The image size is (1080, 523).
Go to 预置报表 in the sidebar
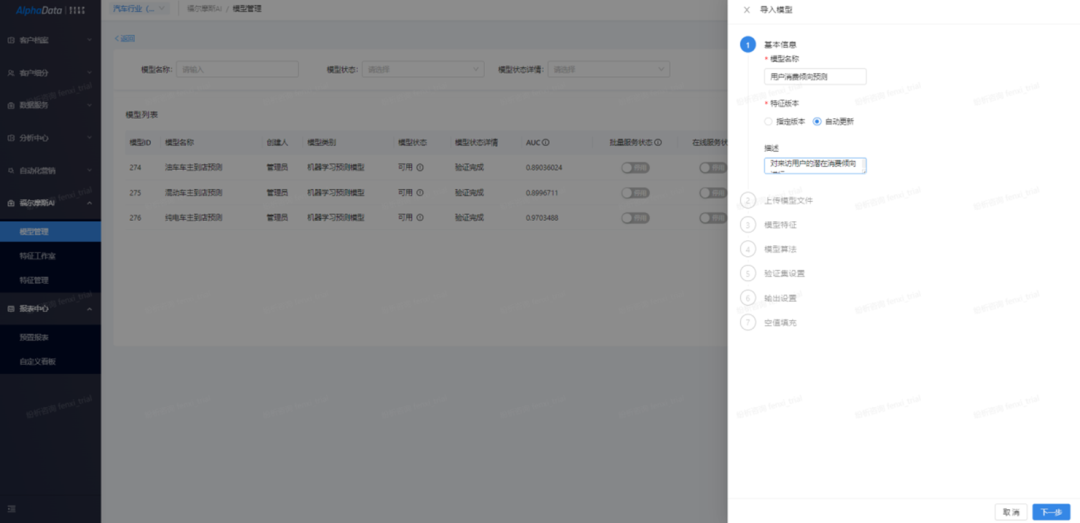[34, 337]
